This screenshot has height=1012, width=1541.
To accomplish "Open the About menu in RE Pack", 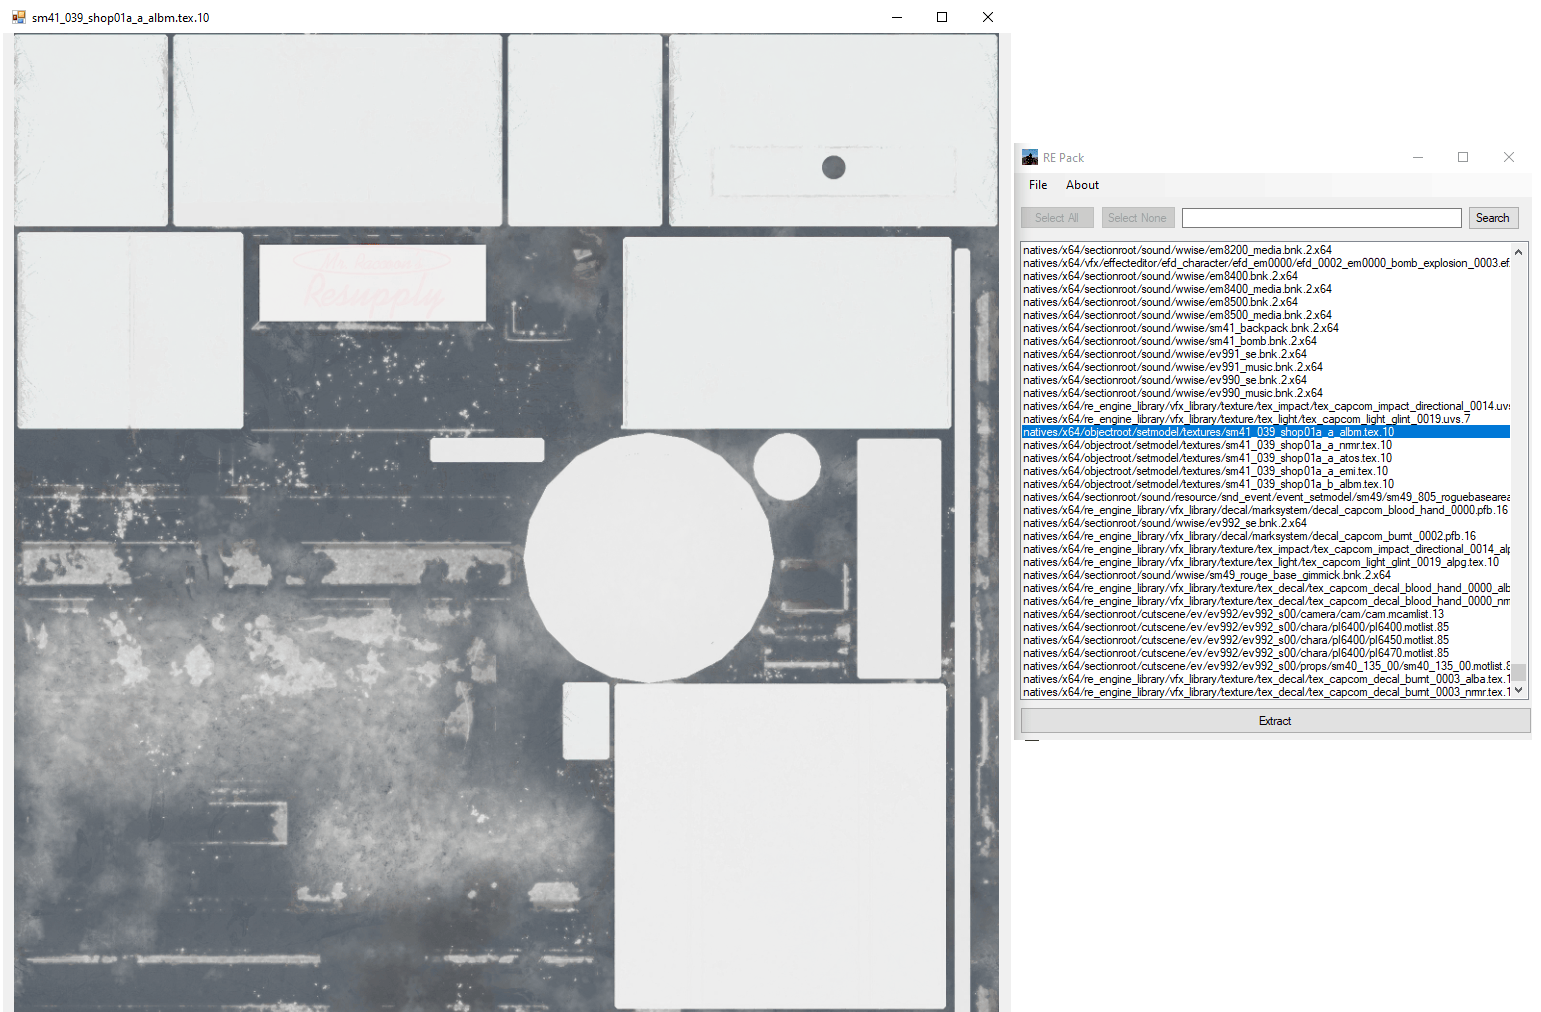I will 1082,185.
